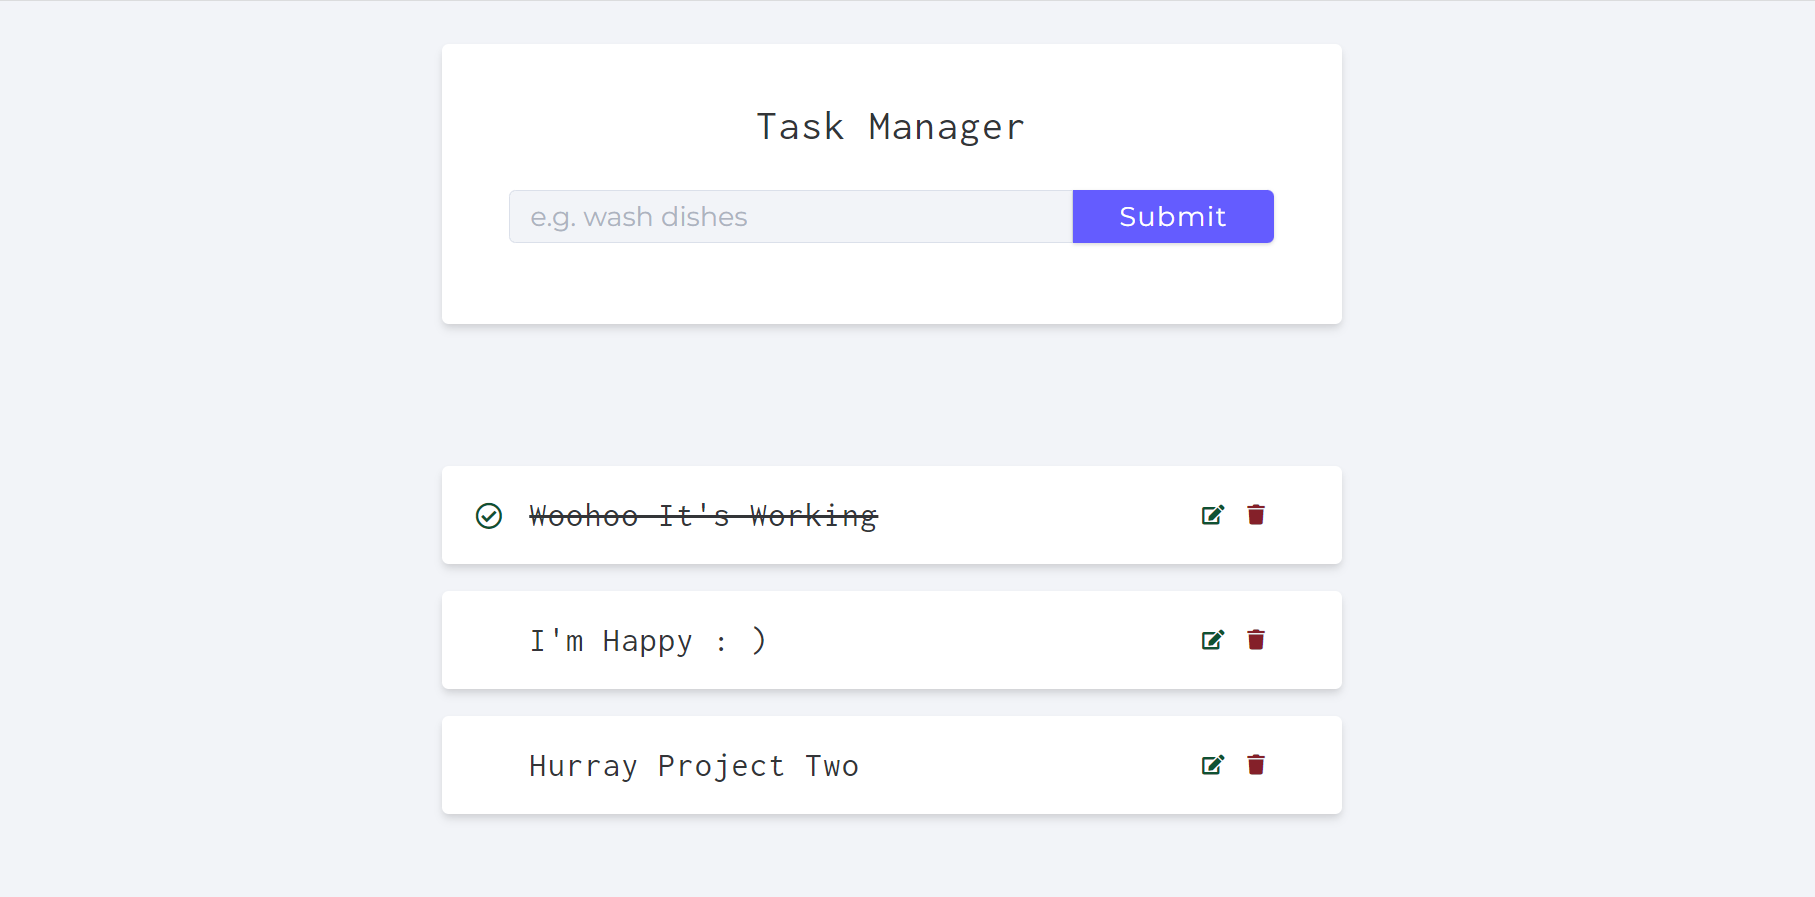This screenshot has height=897, width=1815.
Task: Click the completed checkmark icon for Woohoo It's Working
Action: tap(489, 516)
